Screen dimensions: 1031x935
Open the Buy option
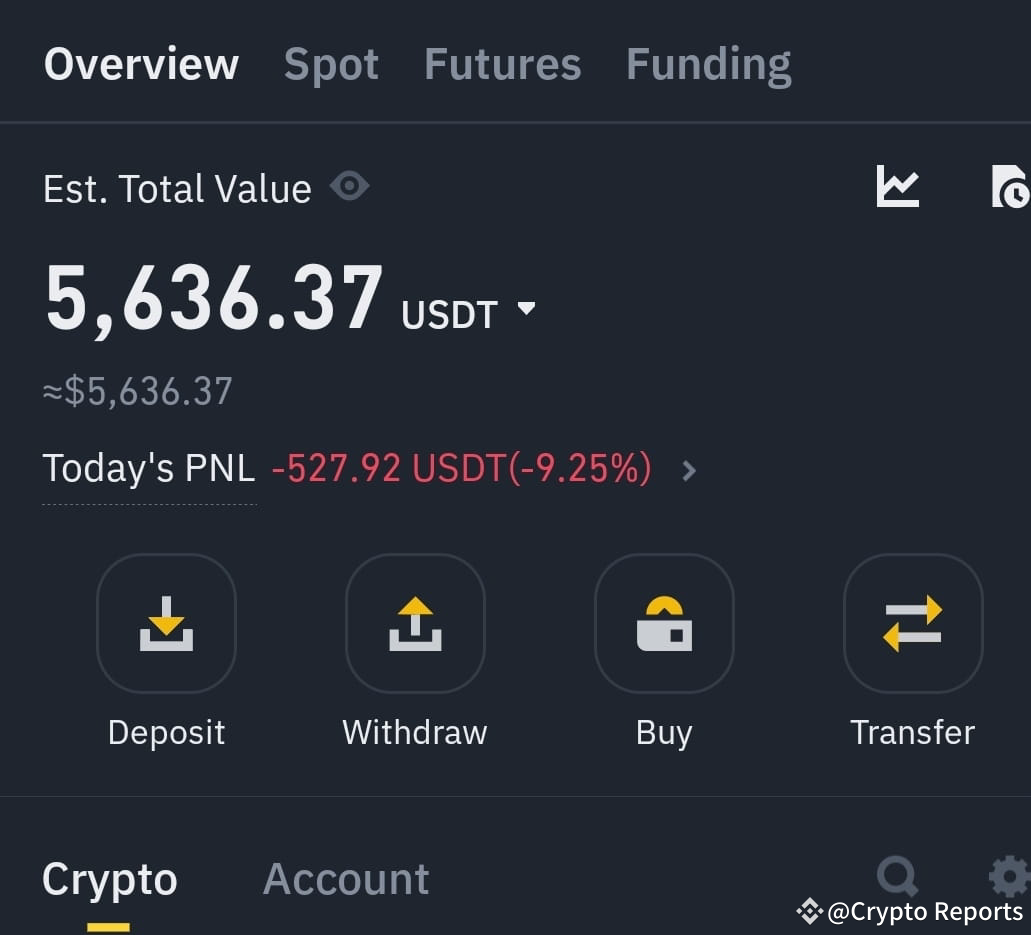pos(663,623)
